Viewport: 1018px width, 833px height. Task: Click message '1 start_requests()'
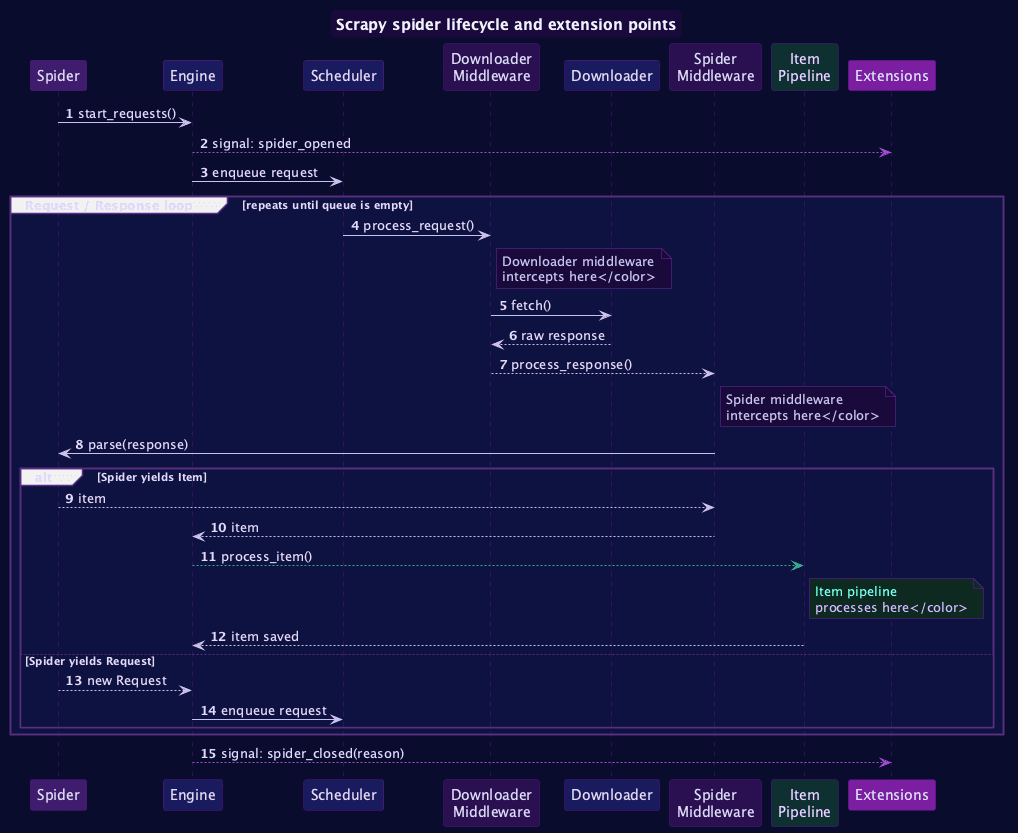coord(121,114)
